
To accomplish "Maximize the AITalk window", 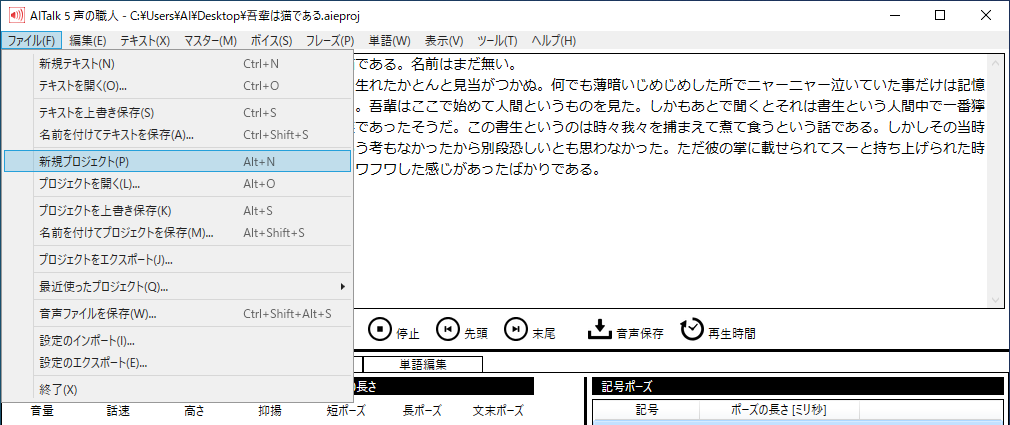I will 940,15.
